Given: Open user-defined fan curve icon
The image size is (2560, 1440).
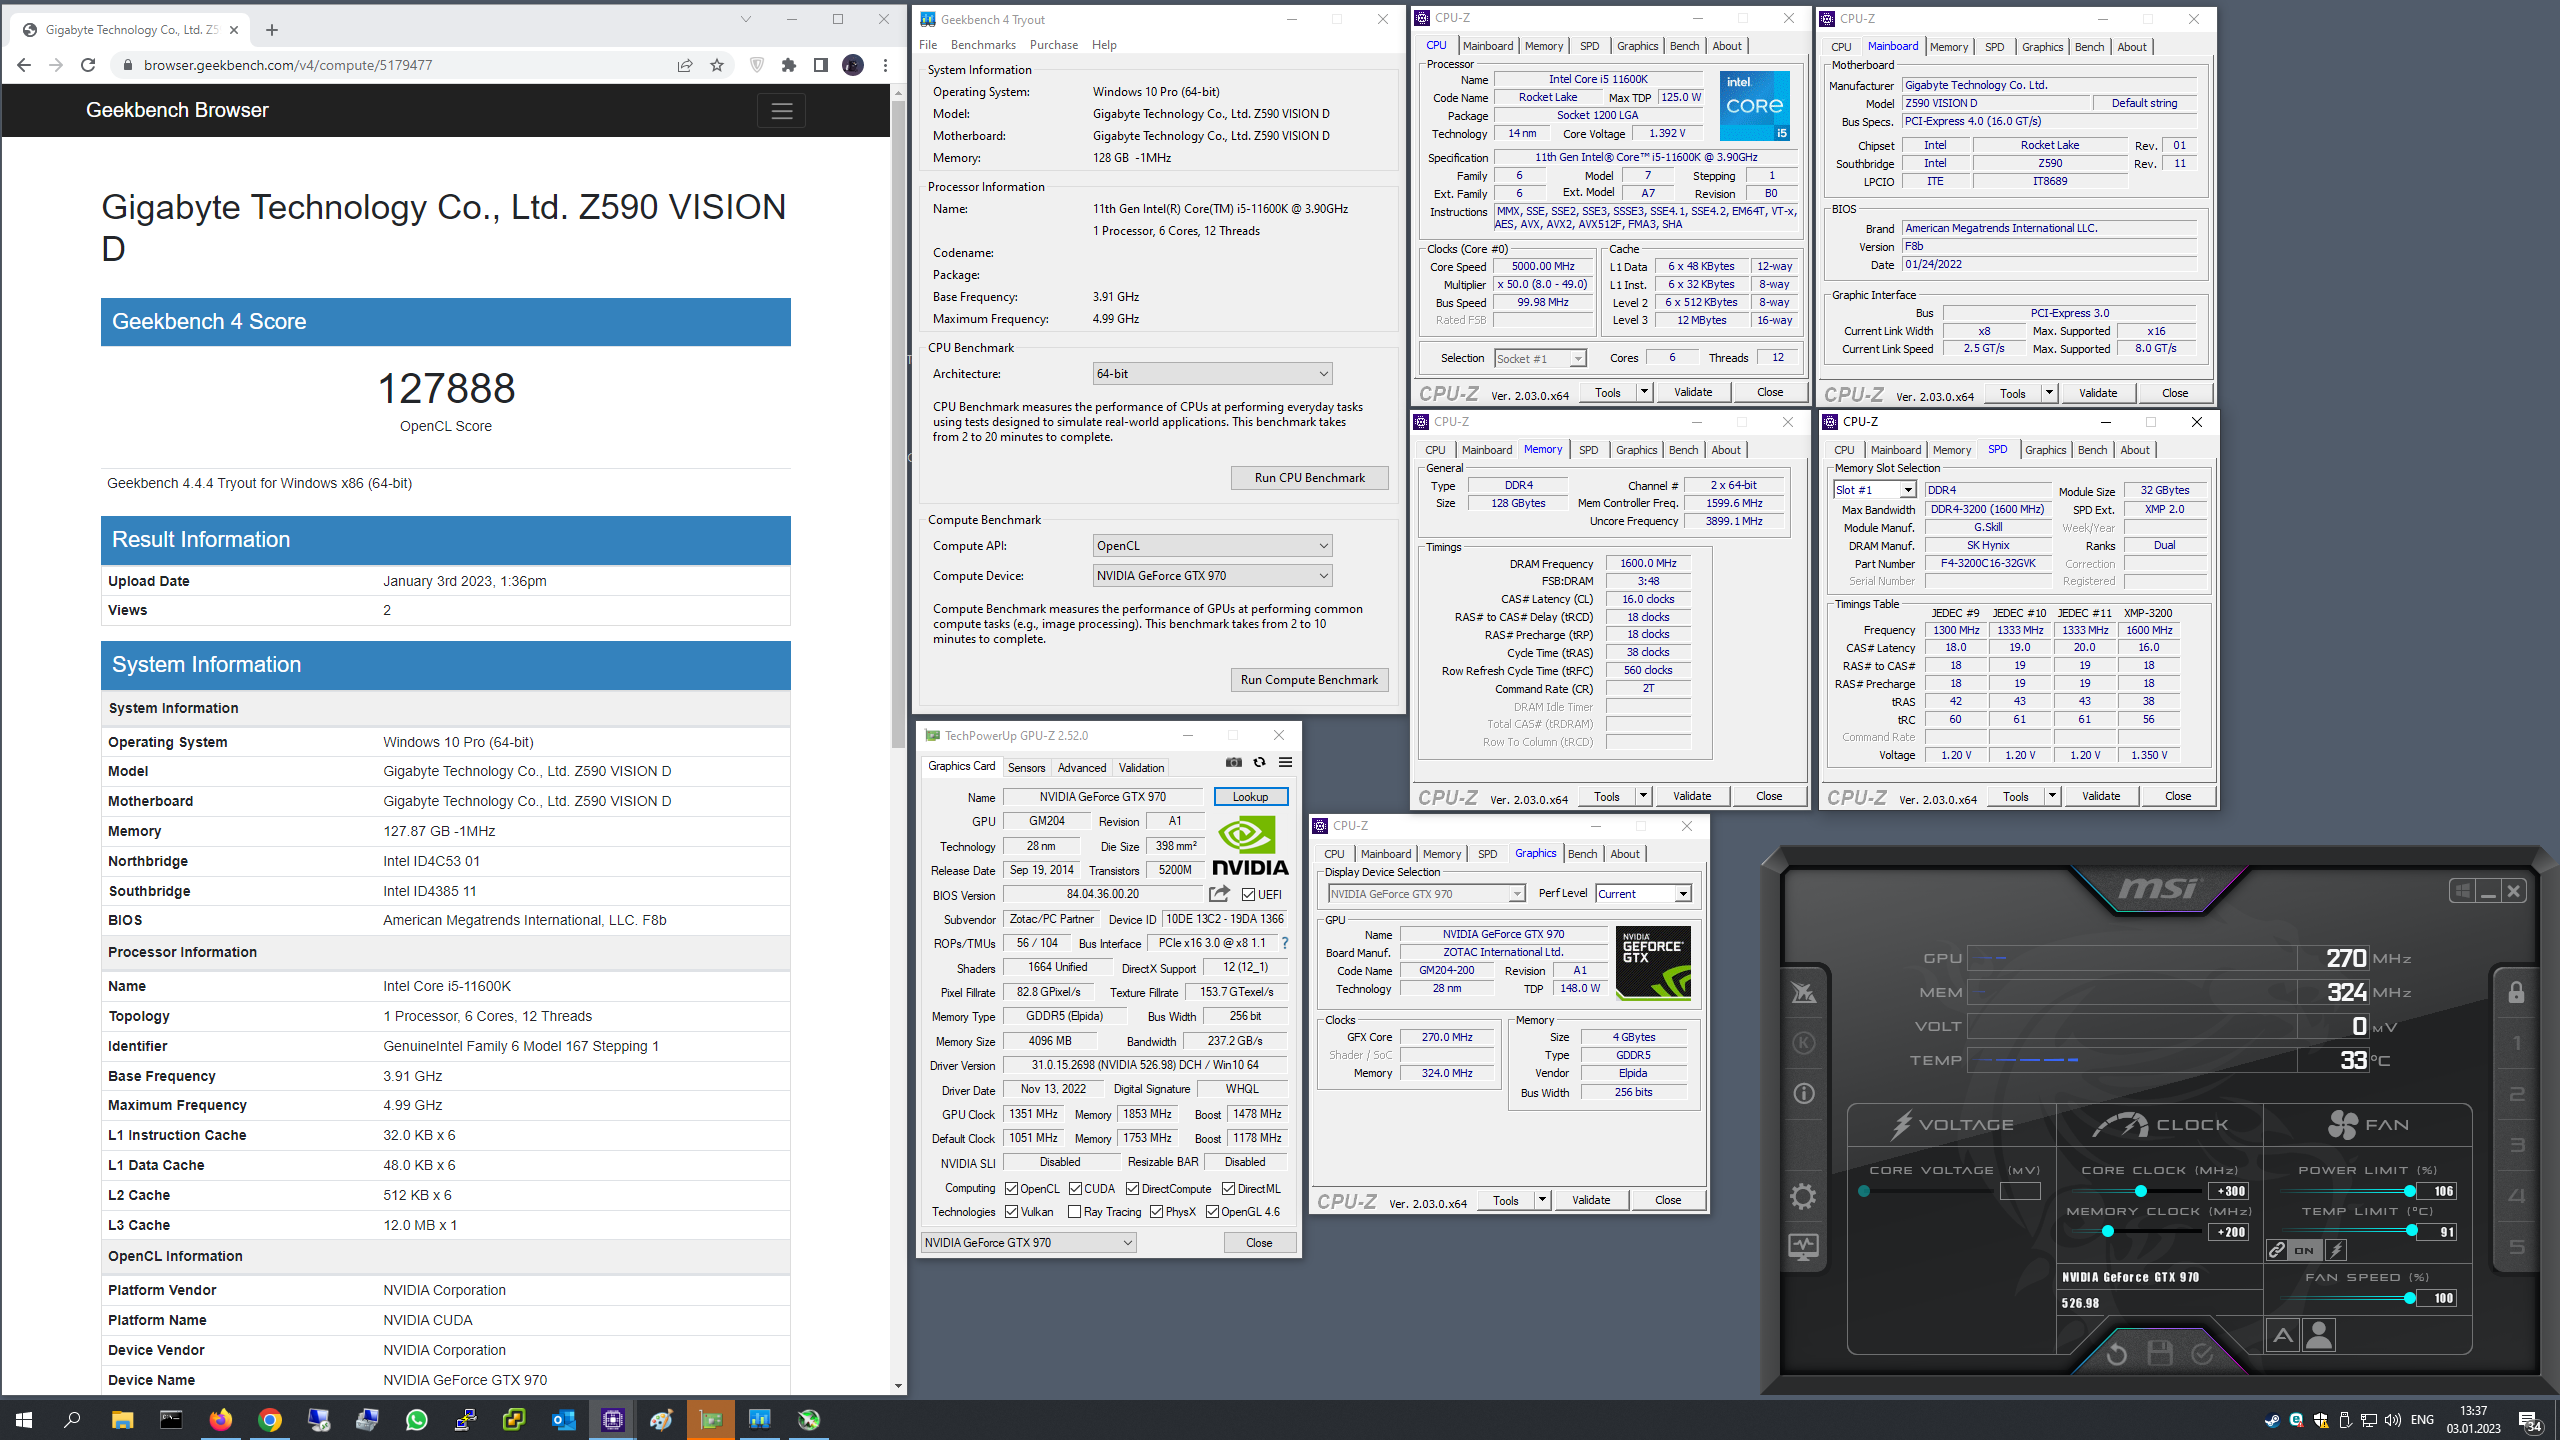Looking at the screenshot, I should tap(2319, 1336).
